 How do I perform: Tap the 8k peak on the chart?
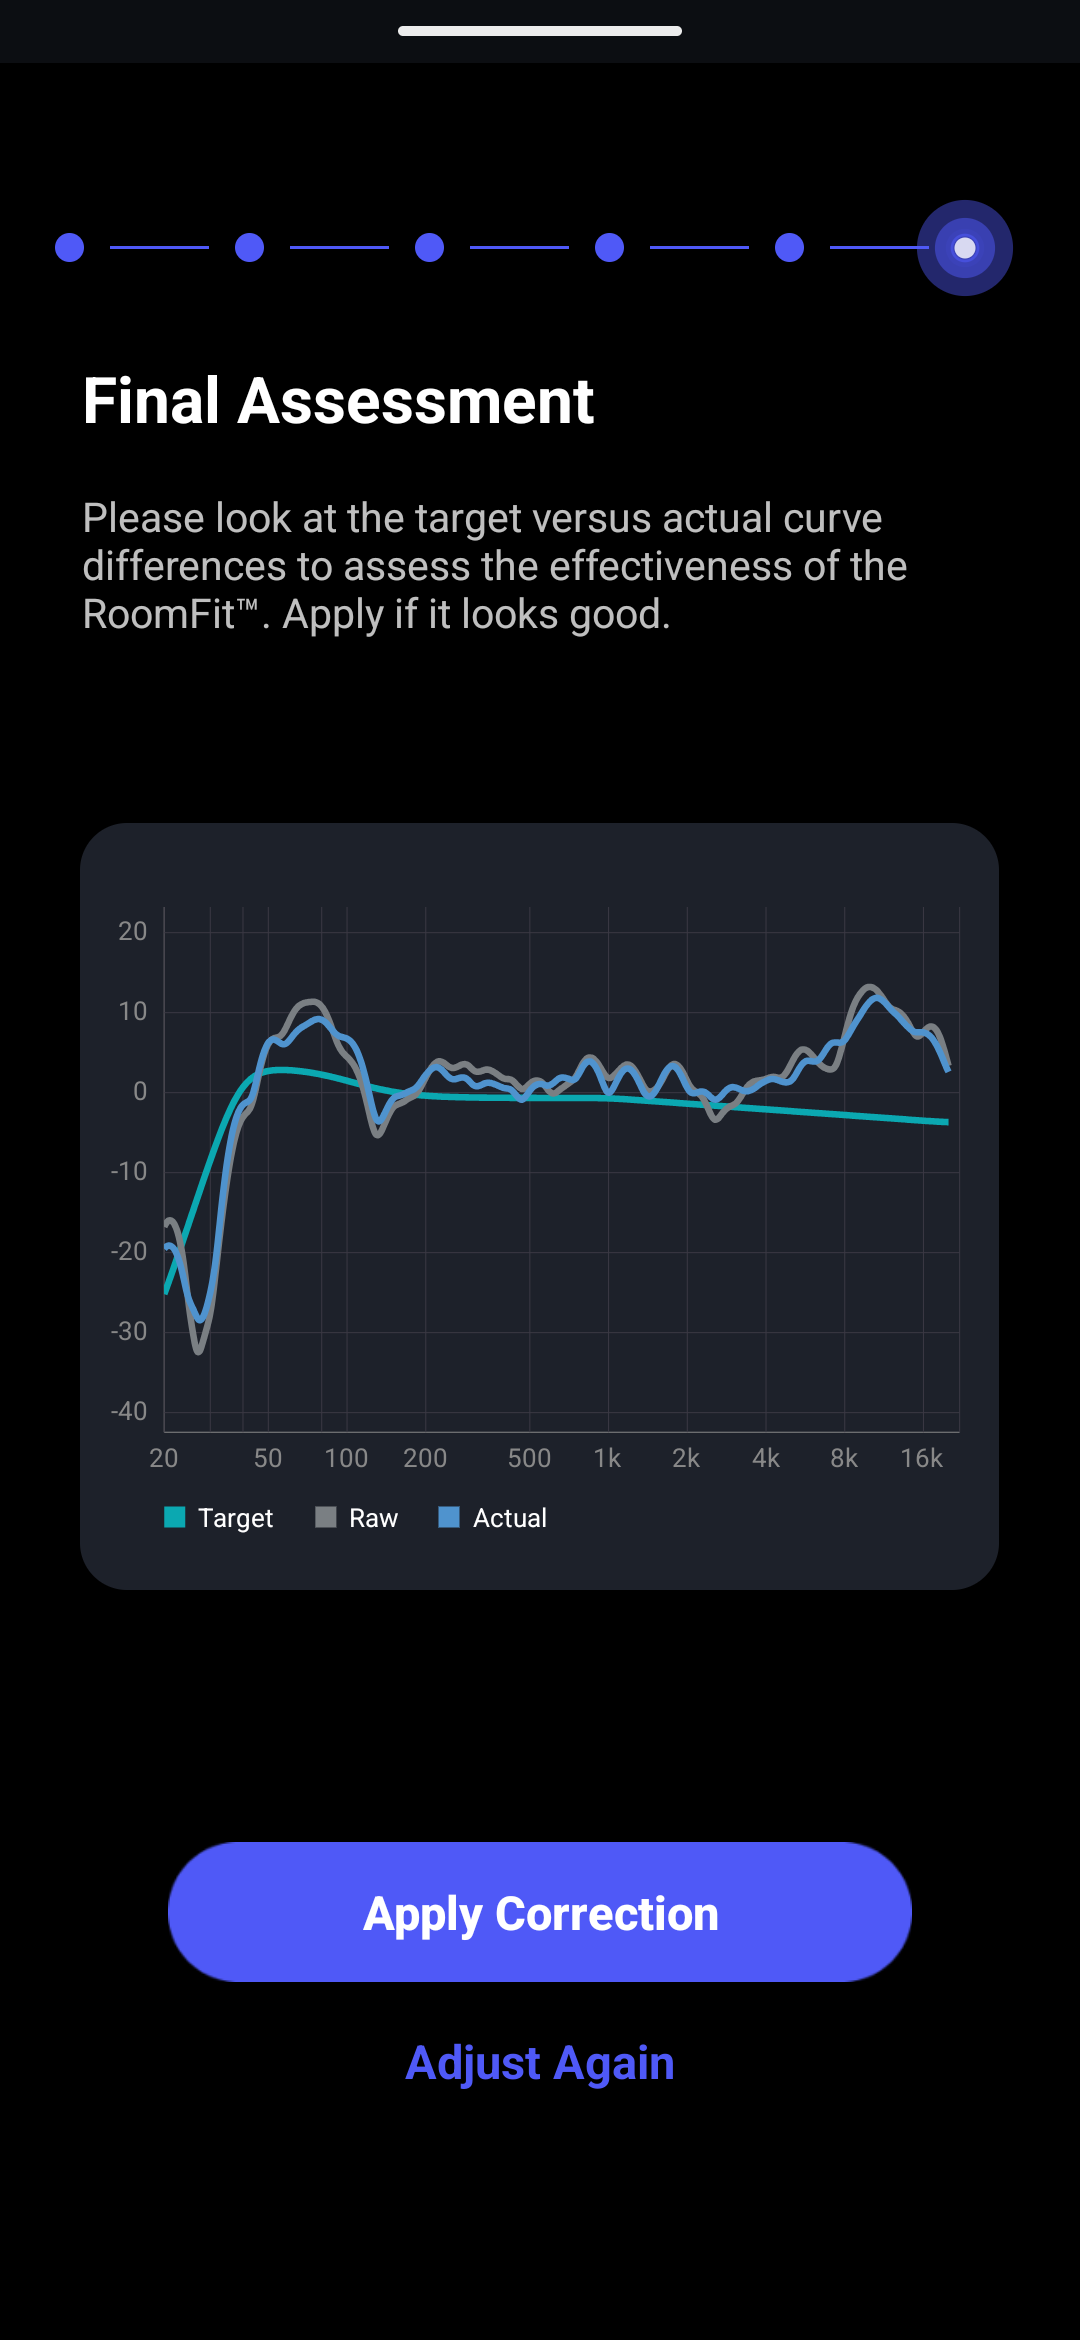coord(872,992)
